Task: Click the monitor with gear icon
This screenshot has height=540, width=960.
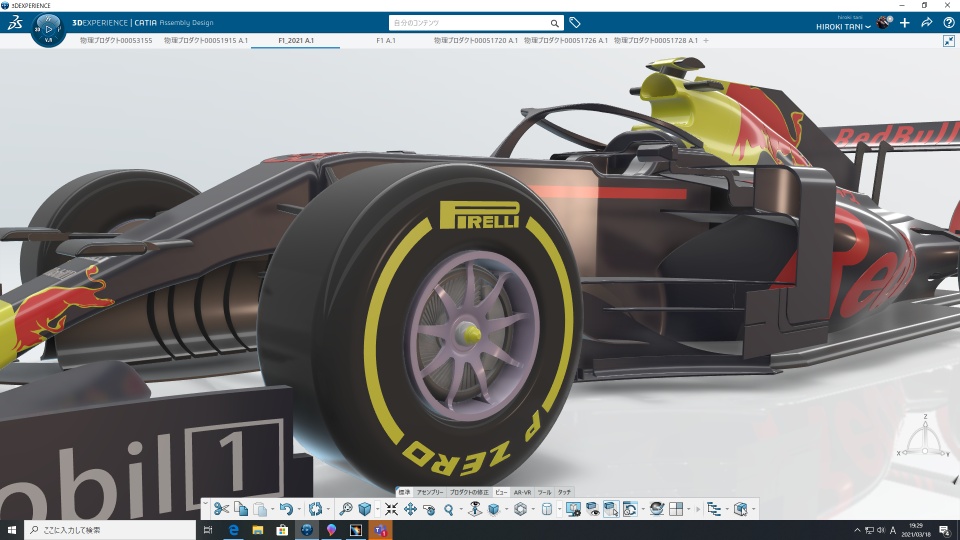Action: click(x=573, y=509)
